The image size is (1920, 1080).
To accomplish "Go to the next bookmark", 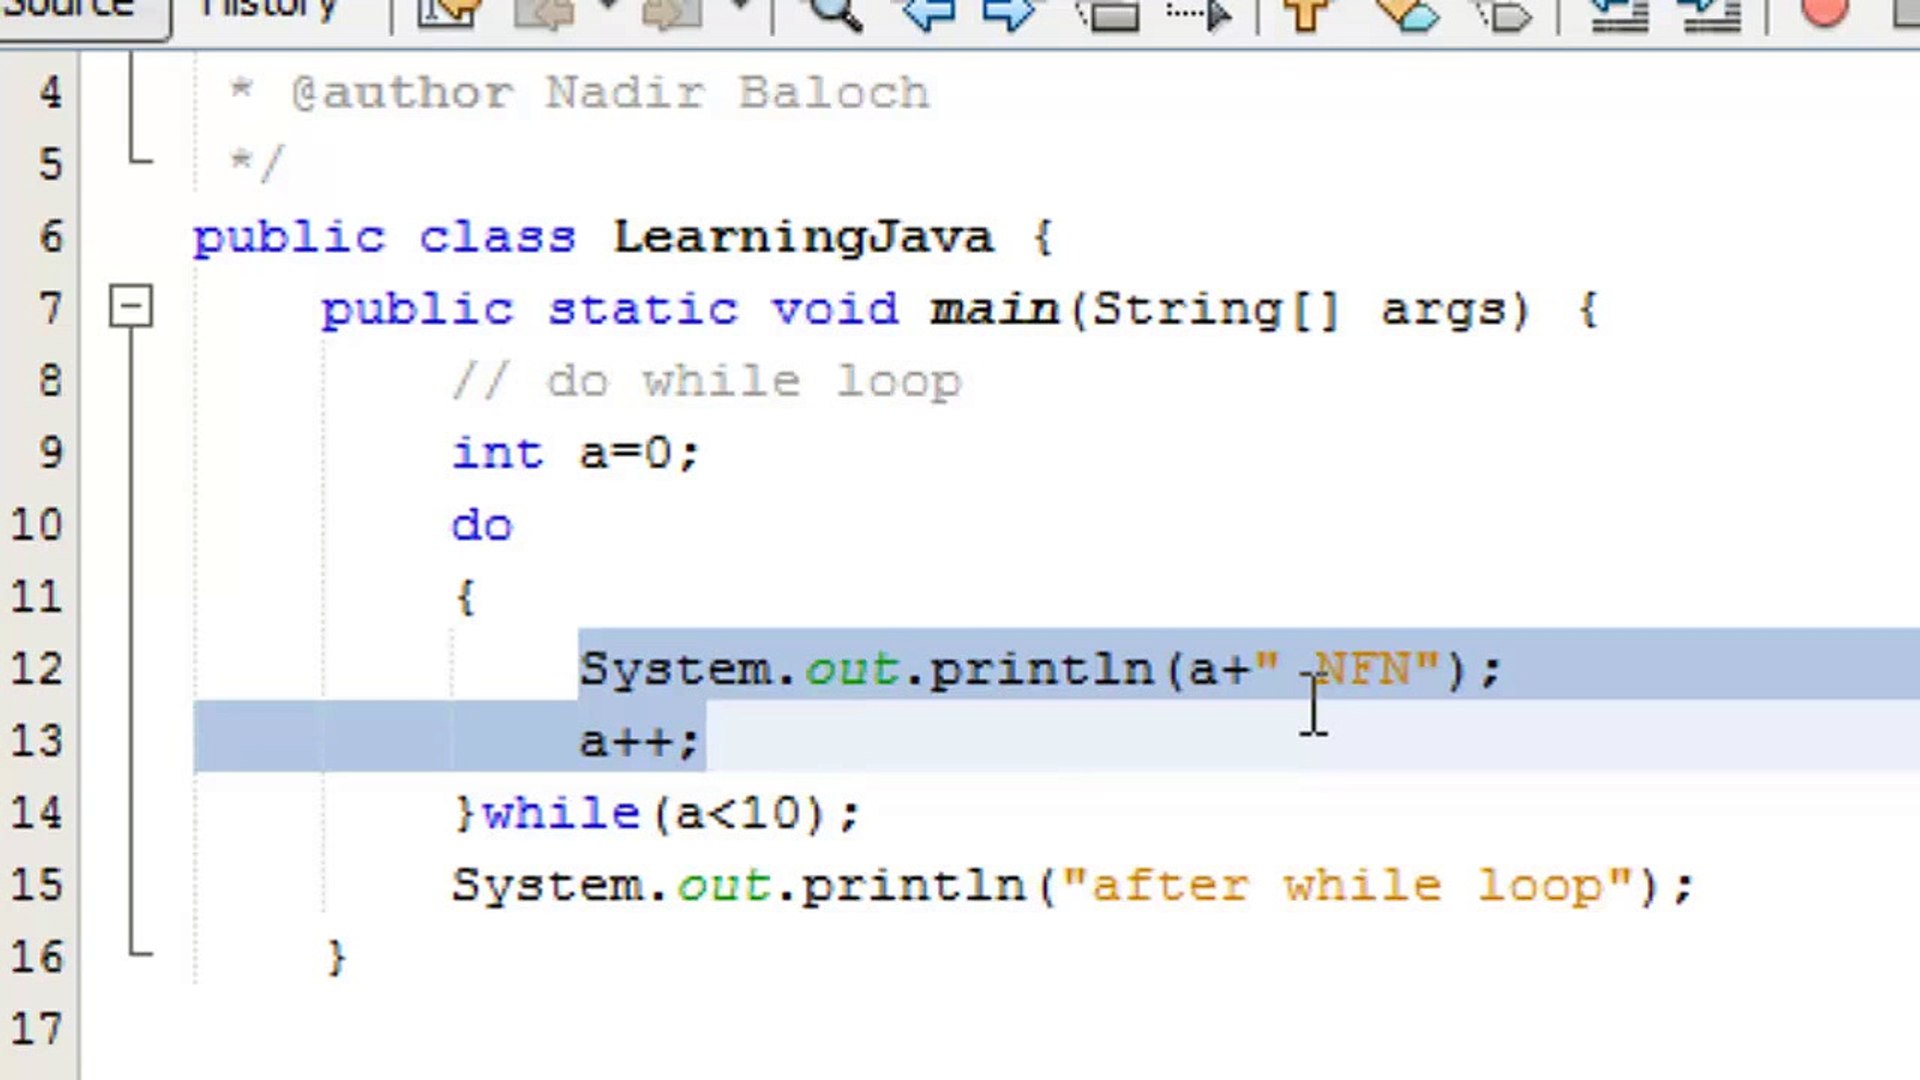I will tap(1410, 14).
